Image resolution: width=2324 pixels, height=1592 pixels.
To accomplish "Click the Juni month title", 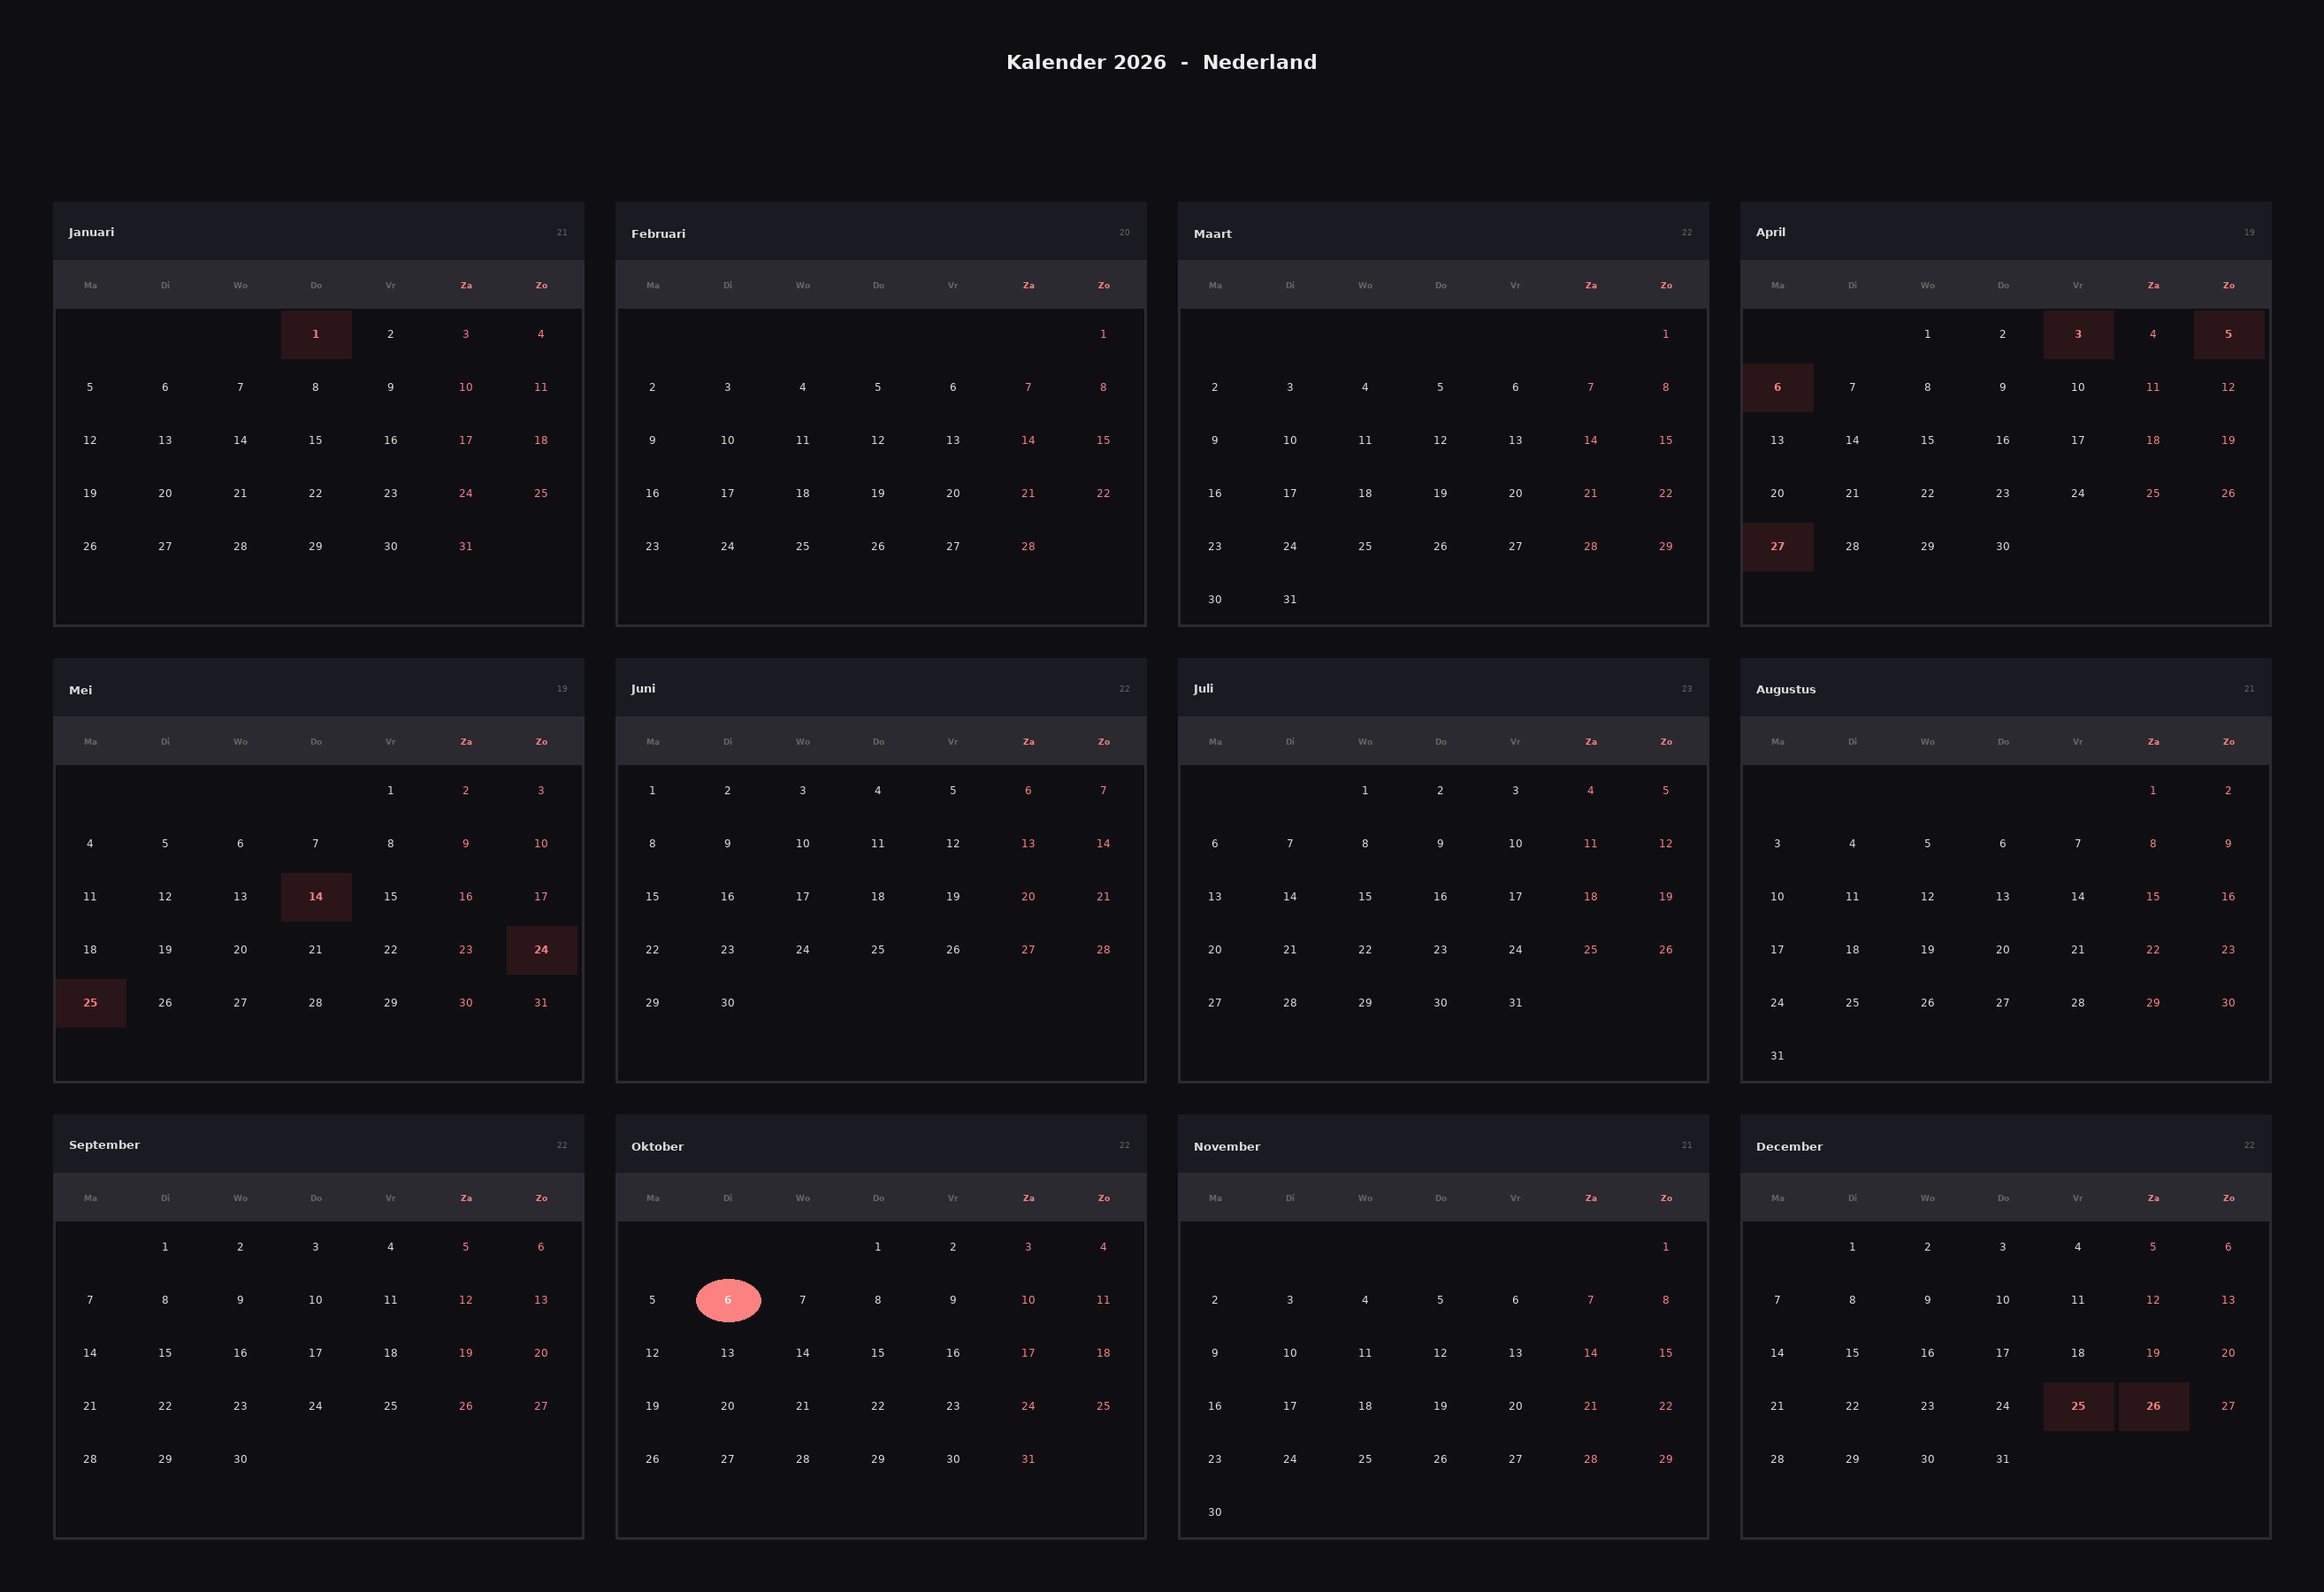I will coord(643,688).
